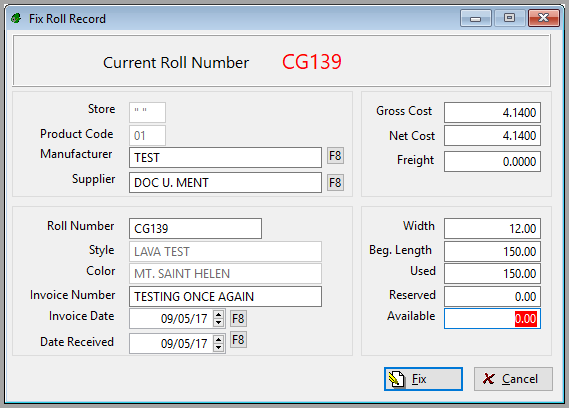
Task: Click the red CG139 current roll number
Action: tap(312, 62)
